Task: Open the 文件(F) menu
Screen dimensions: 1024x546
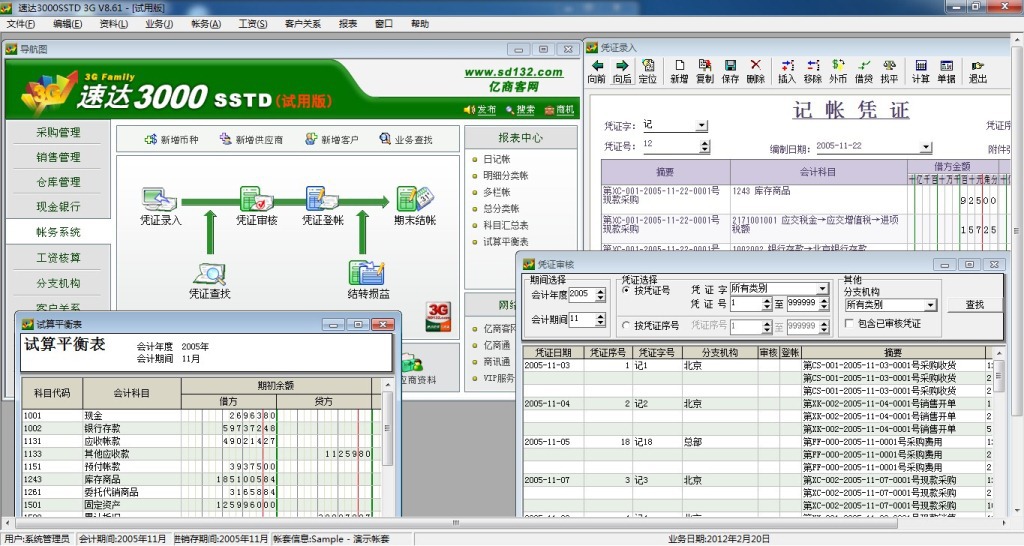Action: [x=21, y=24]
